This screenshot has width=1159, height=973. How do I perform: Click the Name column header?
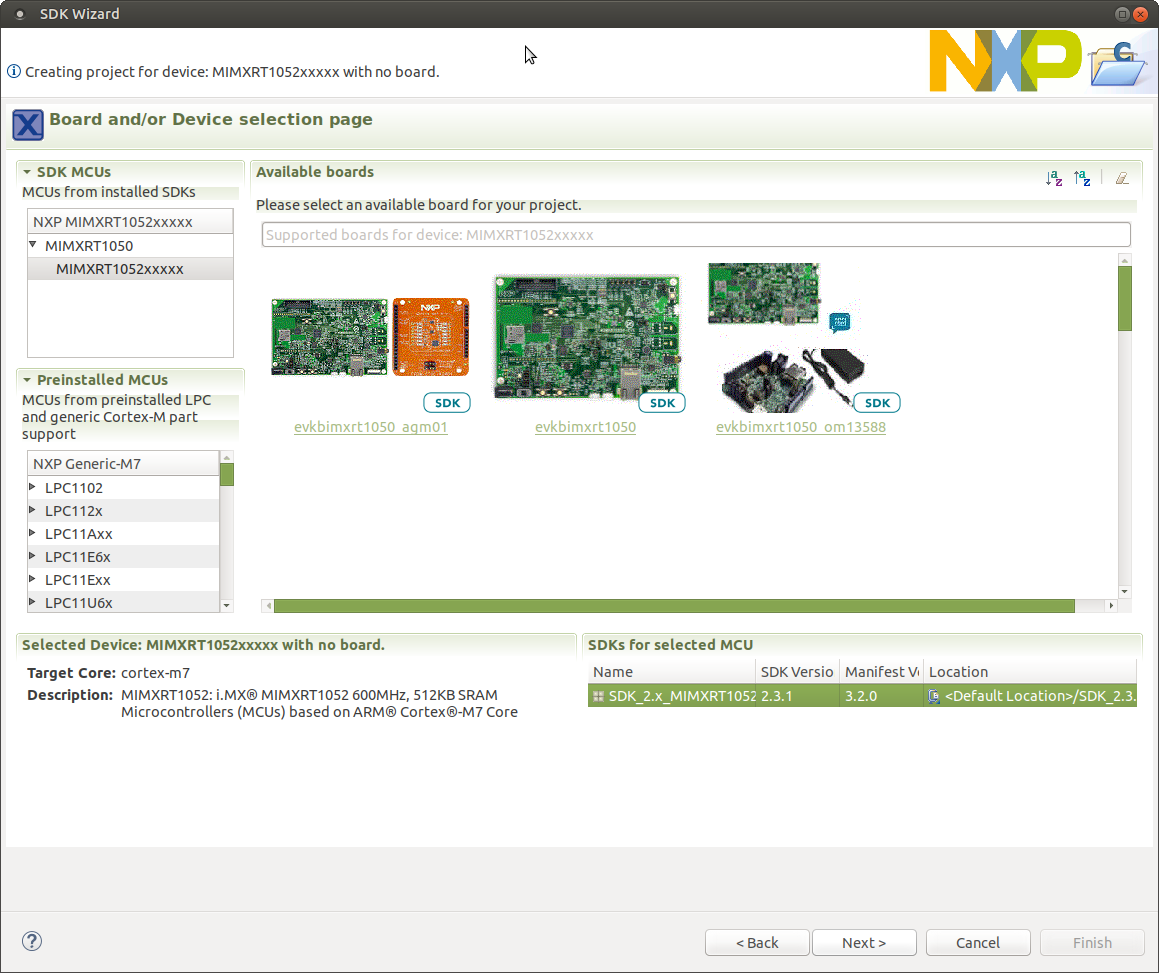coord(672,672)
